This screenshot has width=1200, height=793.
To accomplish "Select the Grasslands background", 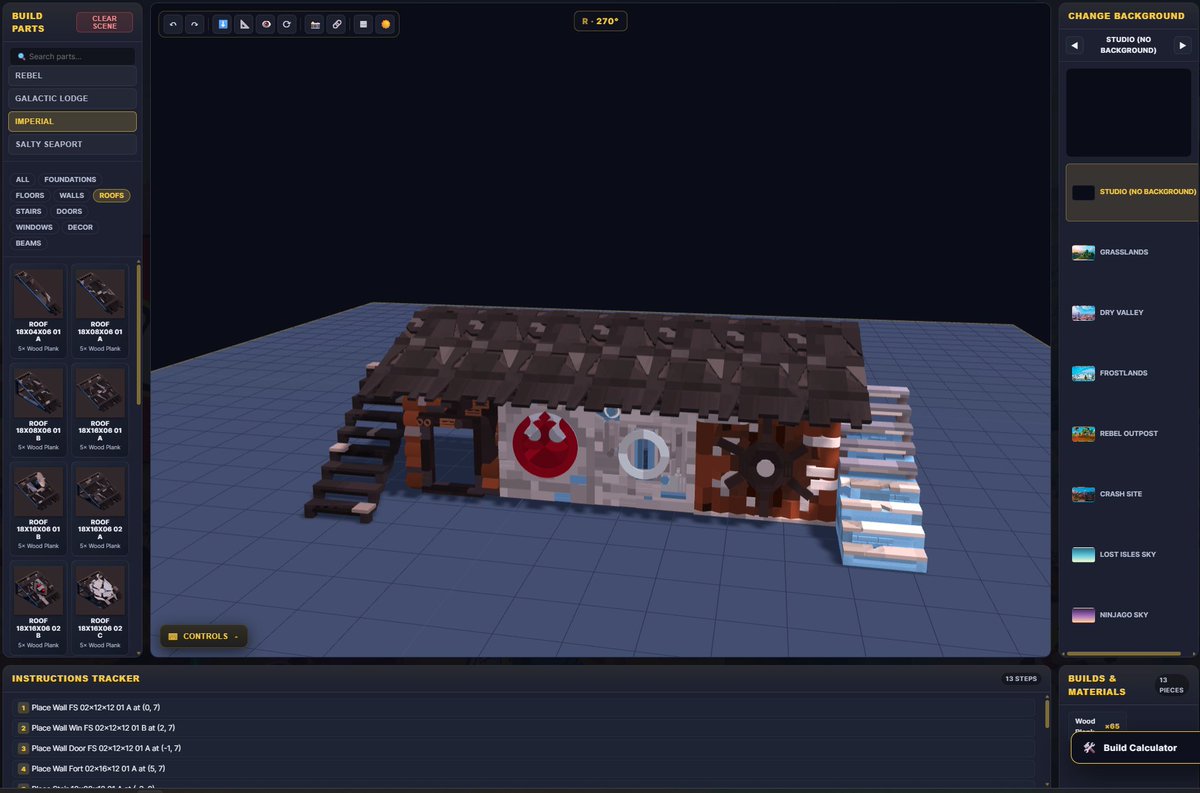I will point(1133,252).
